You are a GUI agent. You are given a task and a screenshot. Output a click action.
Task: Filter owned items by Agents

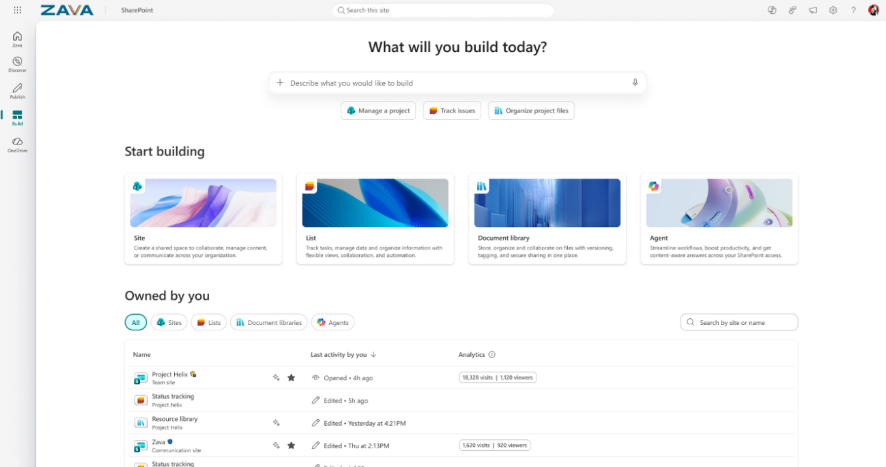[x=333, y=322]
